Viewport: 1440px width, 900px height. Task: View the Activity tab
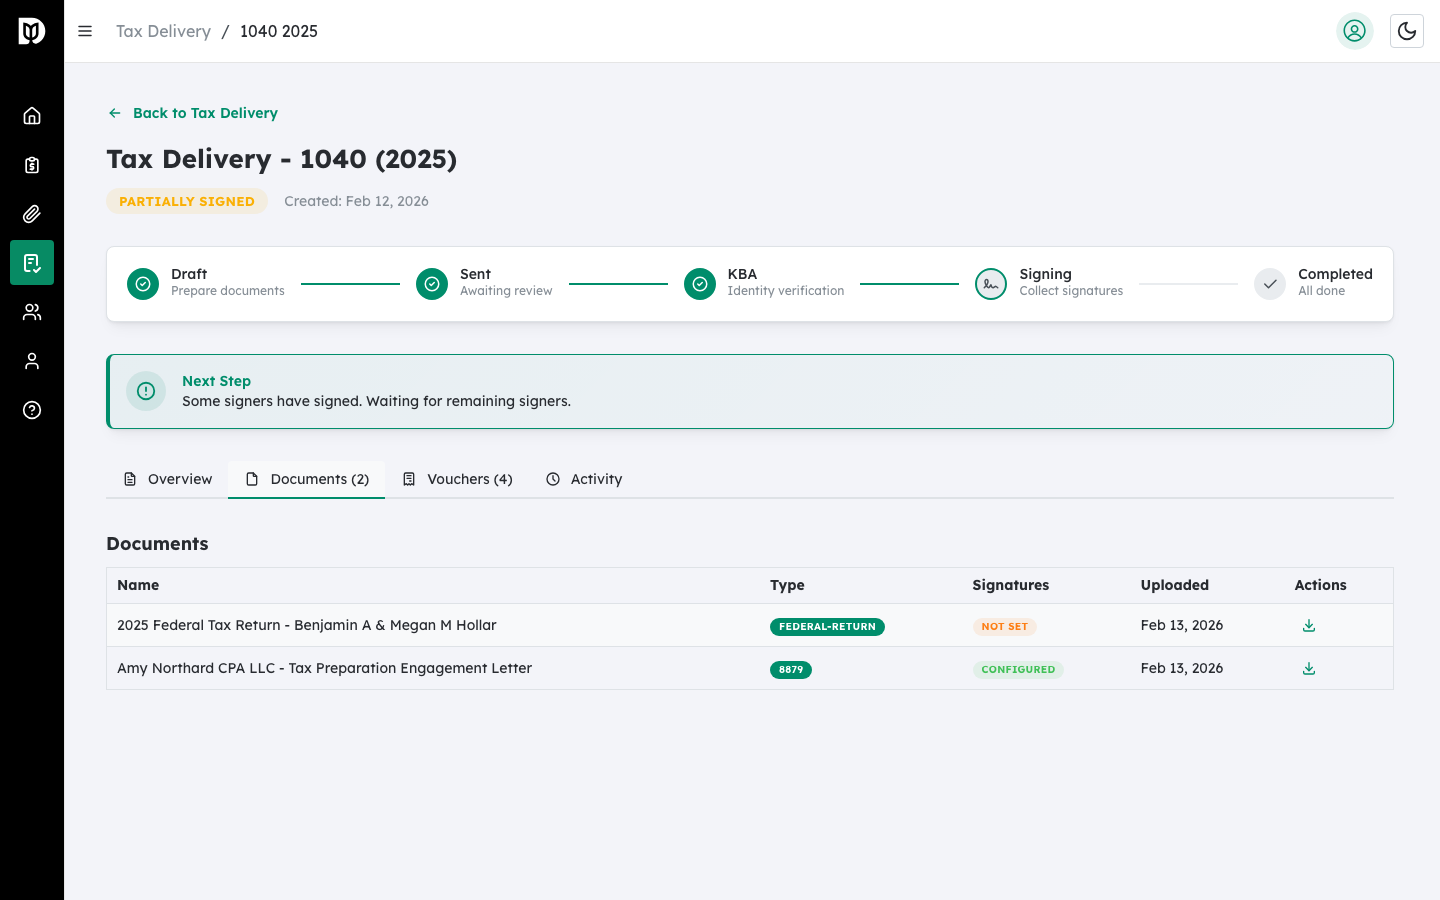(x=584, y=479)
